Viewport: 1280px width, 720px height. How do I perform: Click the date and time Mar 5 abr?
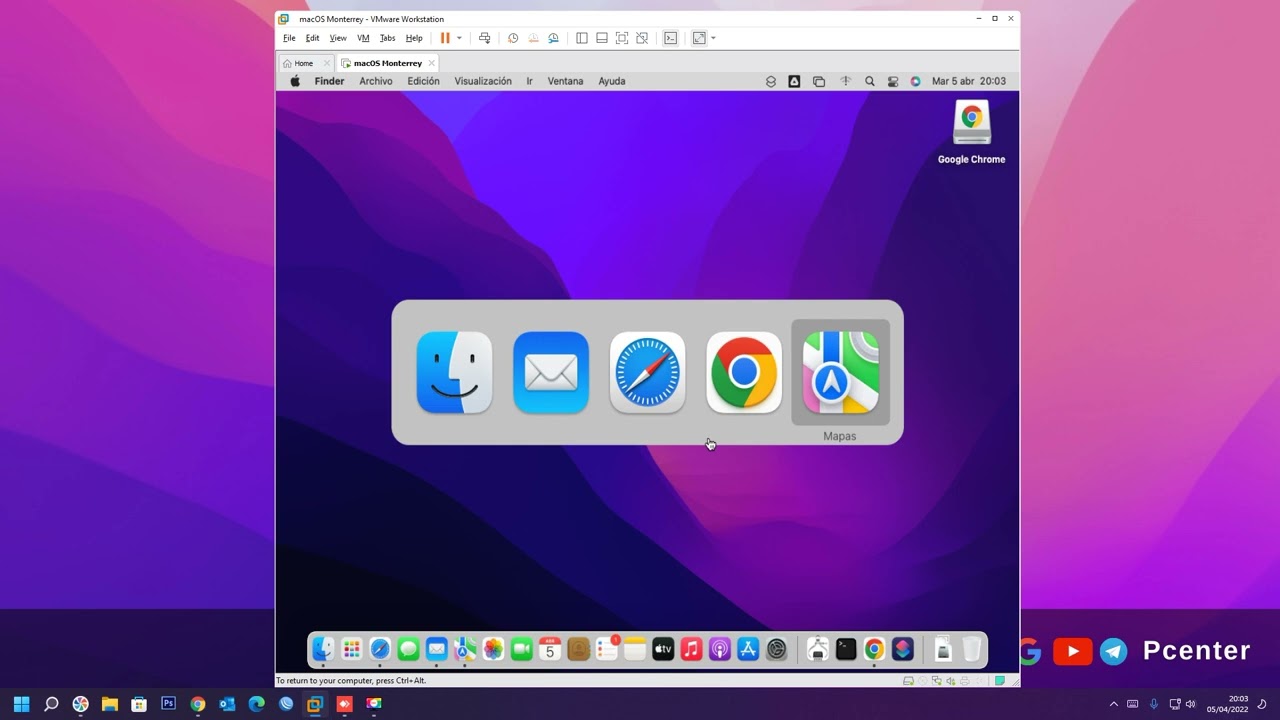click(969, 81)
